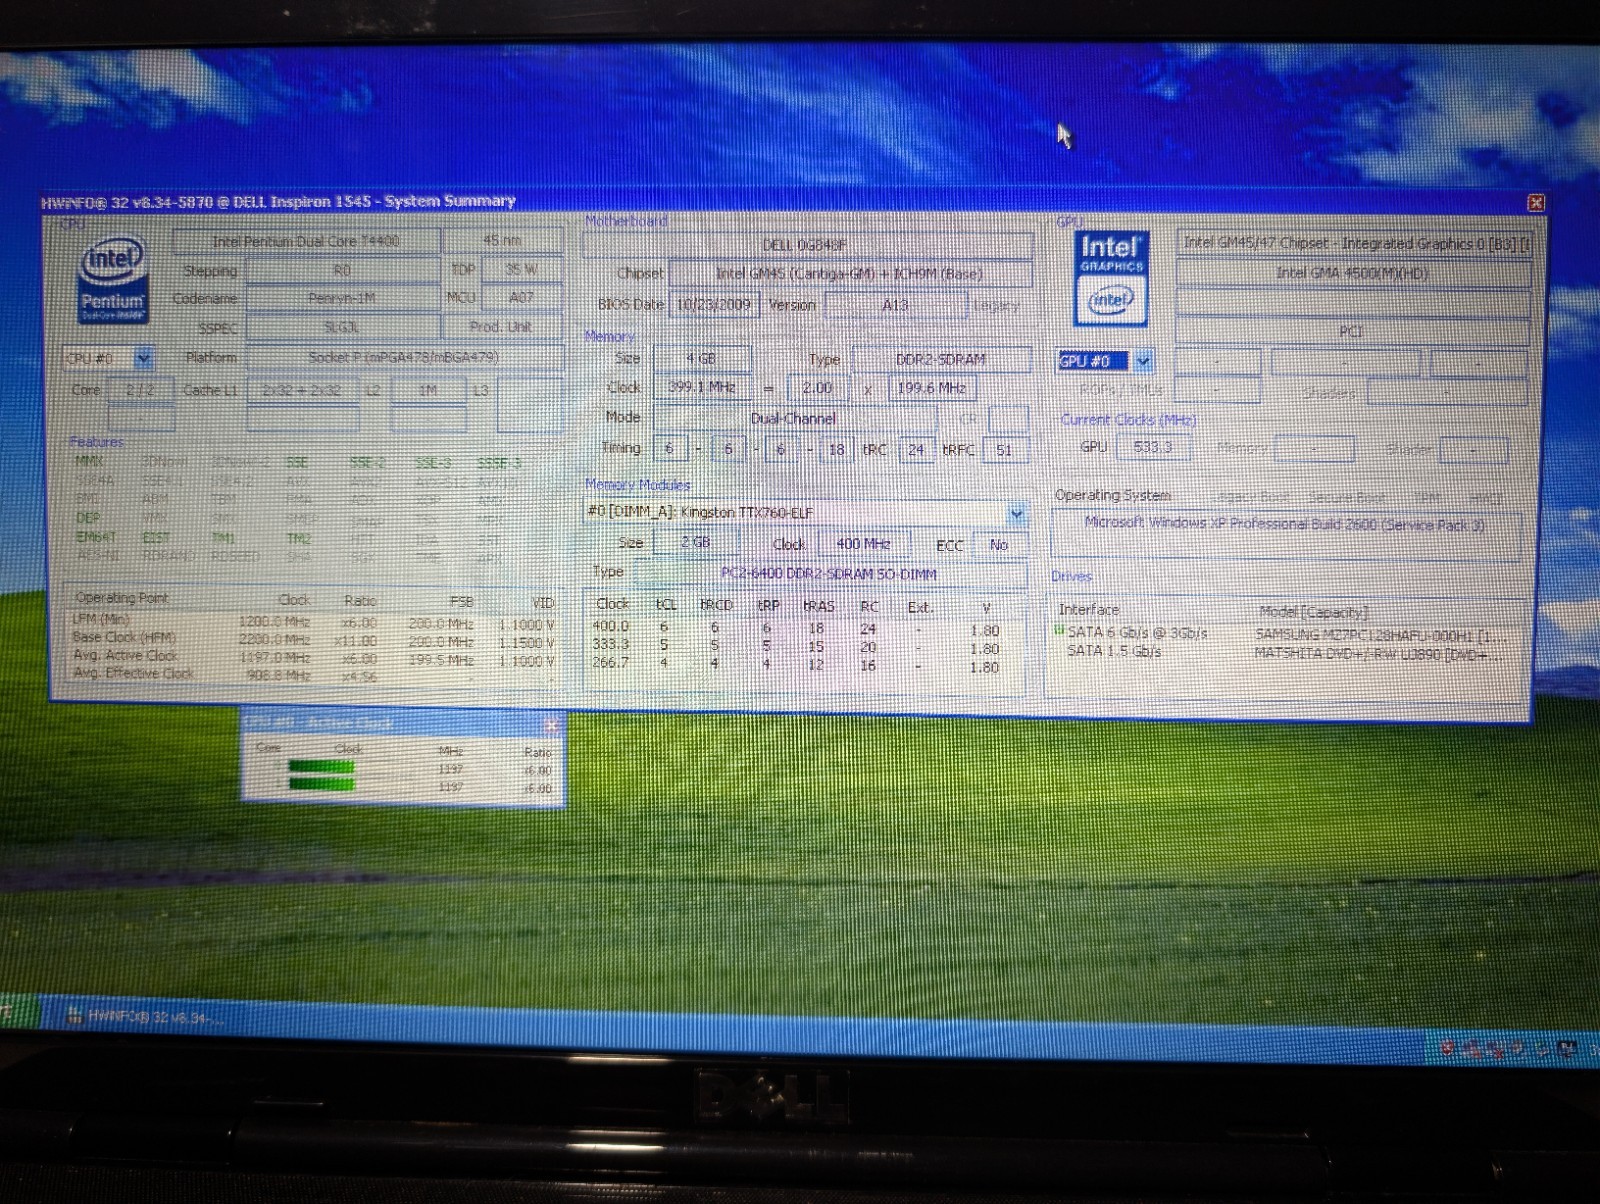Click the Intel Pentium CPU logo
1600x1204 pixels.
(113, 281)
